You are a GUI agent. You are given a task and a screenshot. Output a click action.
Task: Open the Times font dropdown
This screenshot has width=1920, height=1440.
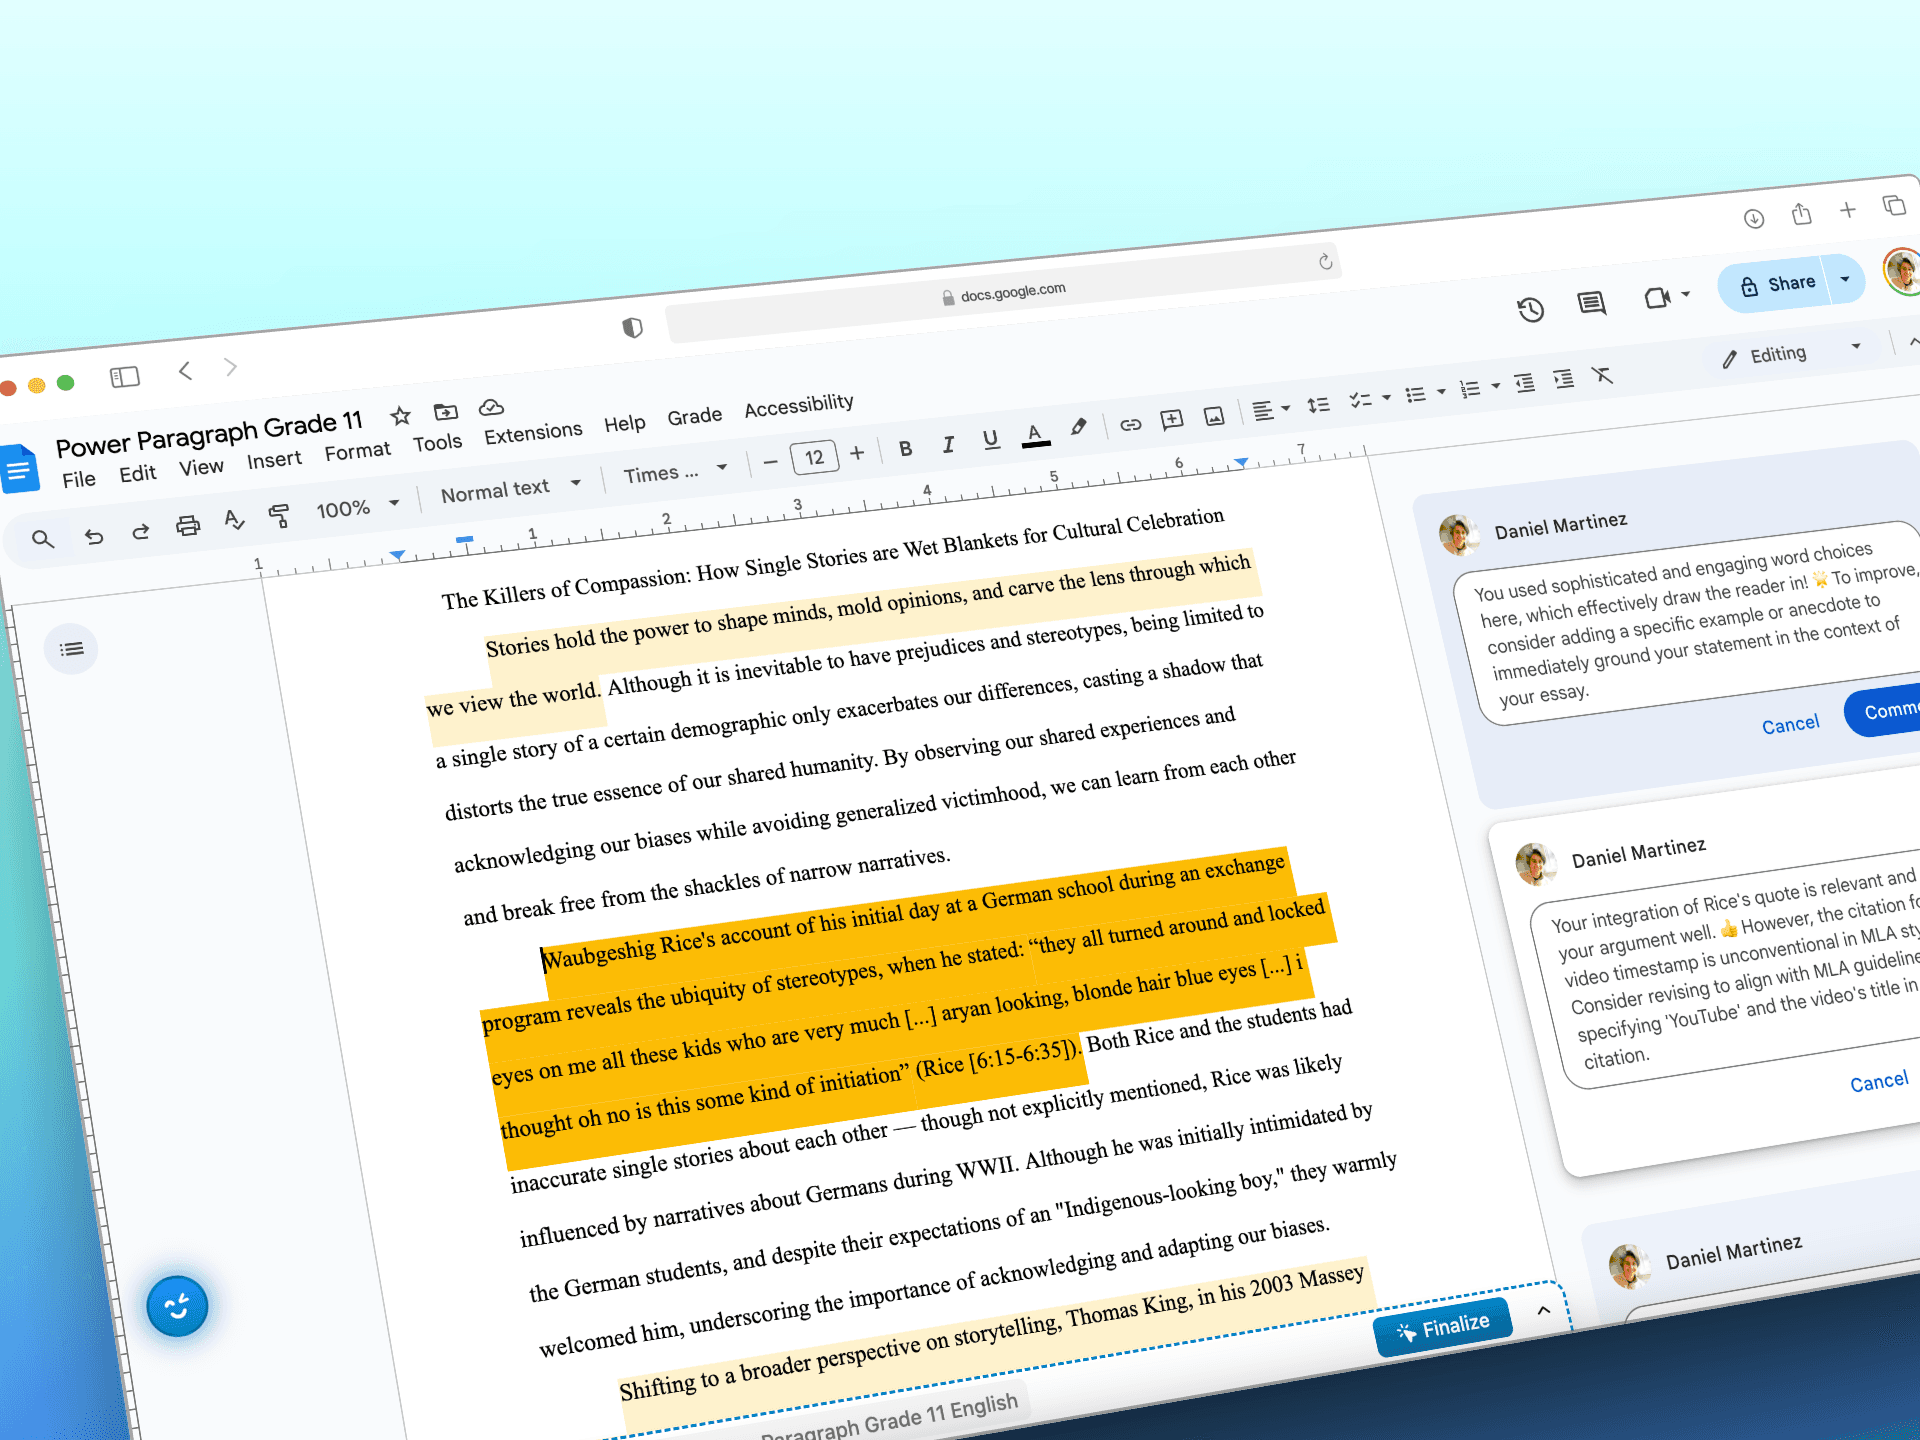[675, 471]
